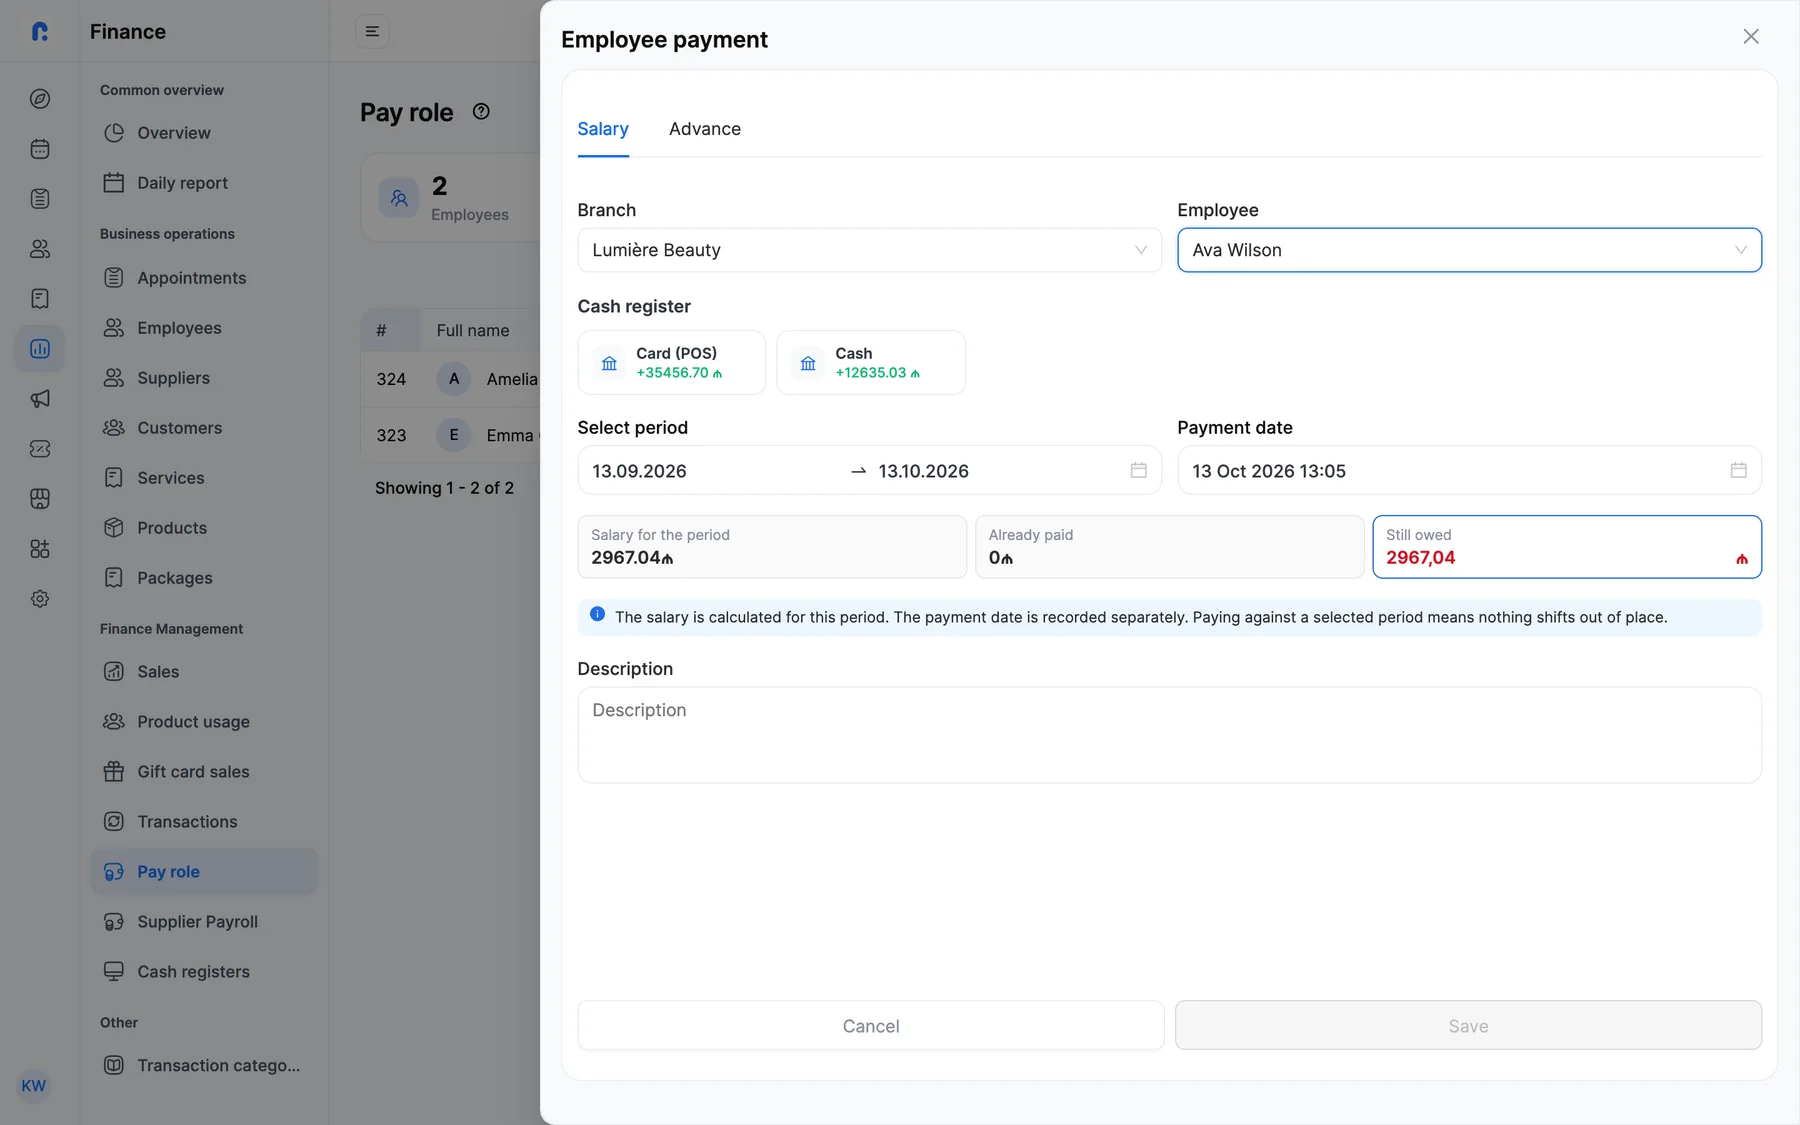1800x1125 pixels.
Task: Click the Payment date field
Action: pyautogui.click(x=1470, y=470)
